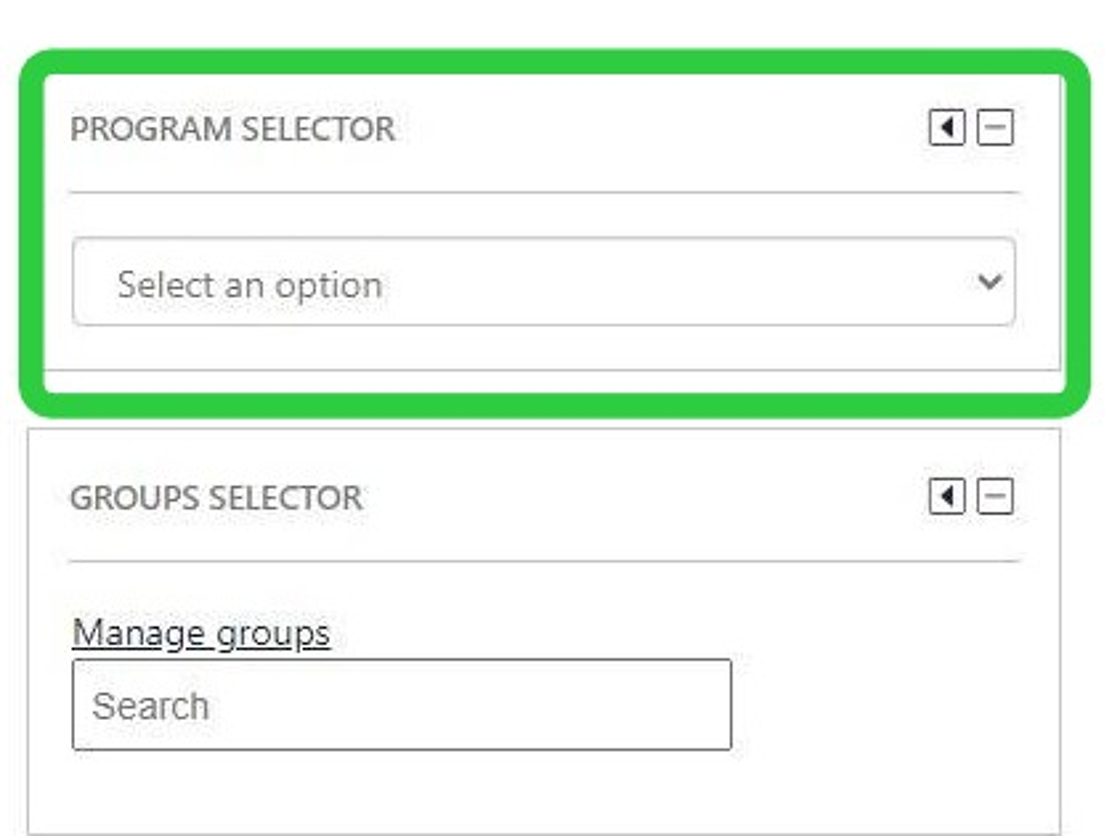Viewport: 1120px width, 836px height.
Task: Hide Program Selector contents with minus toggle
Action: (995, 128)
